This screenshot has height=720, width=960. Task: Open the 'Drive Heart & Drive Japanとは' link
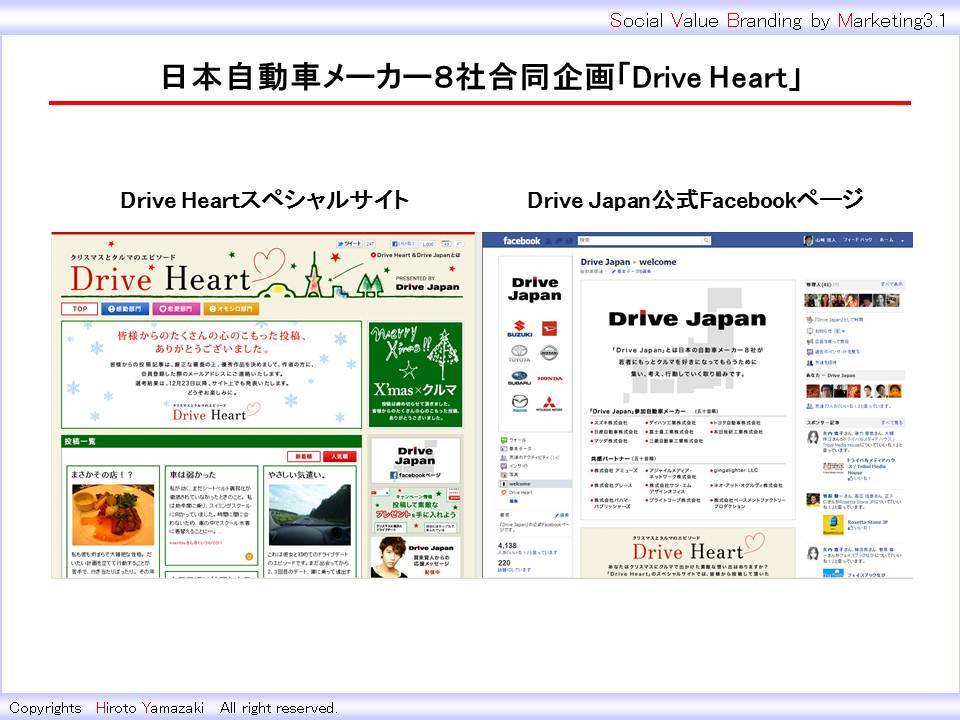click(x=416, y=255)
